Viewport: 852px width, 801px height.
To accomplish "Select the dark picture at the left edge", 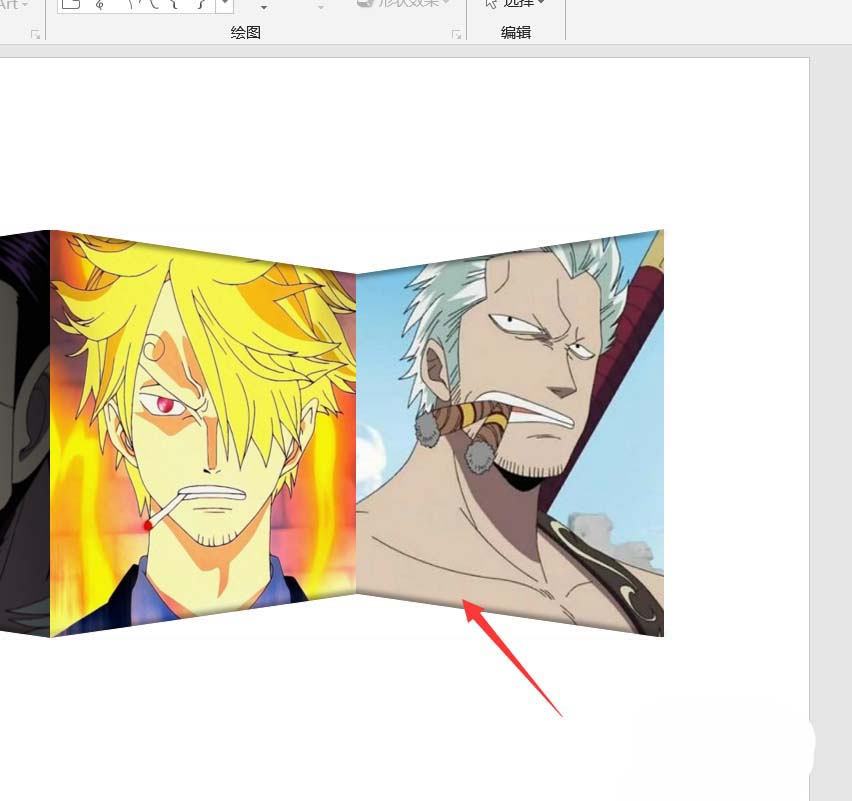I will (x=25, y=433).
